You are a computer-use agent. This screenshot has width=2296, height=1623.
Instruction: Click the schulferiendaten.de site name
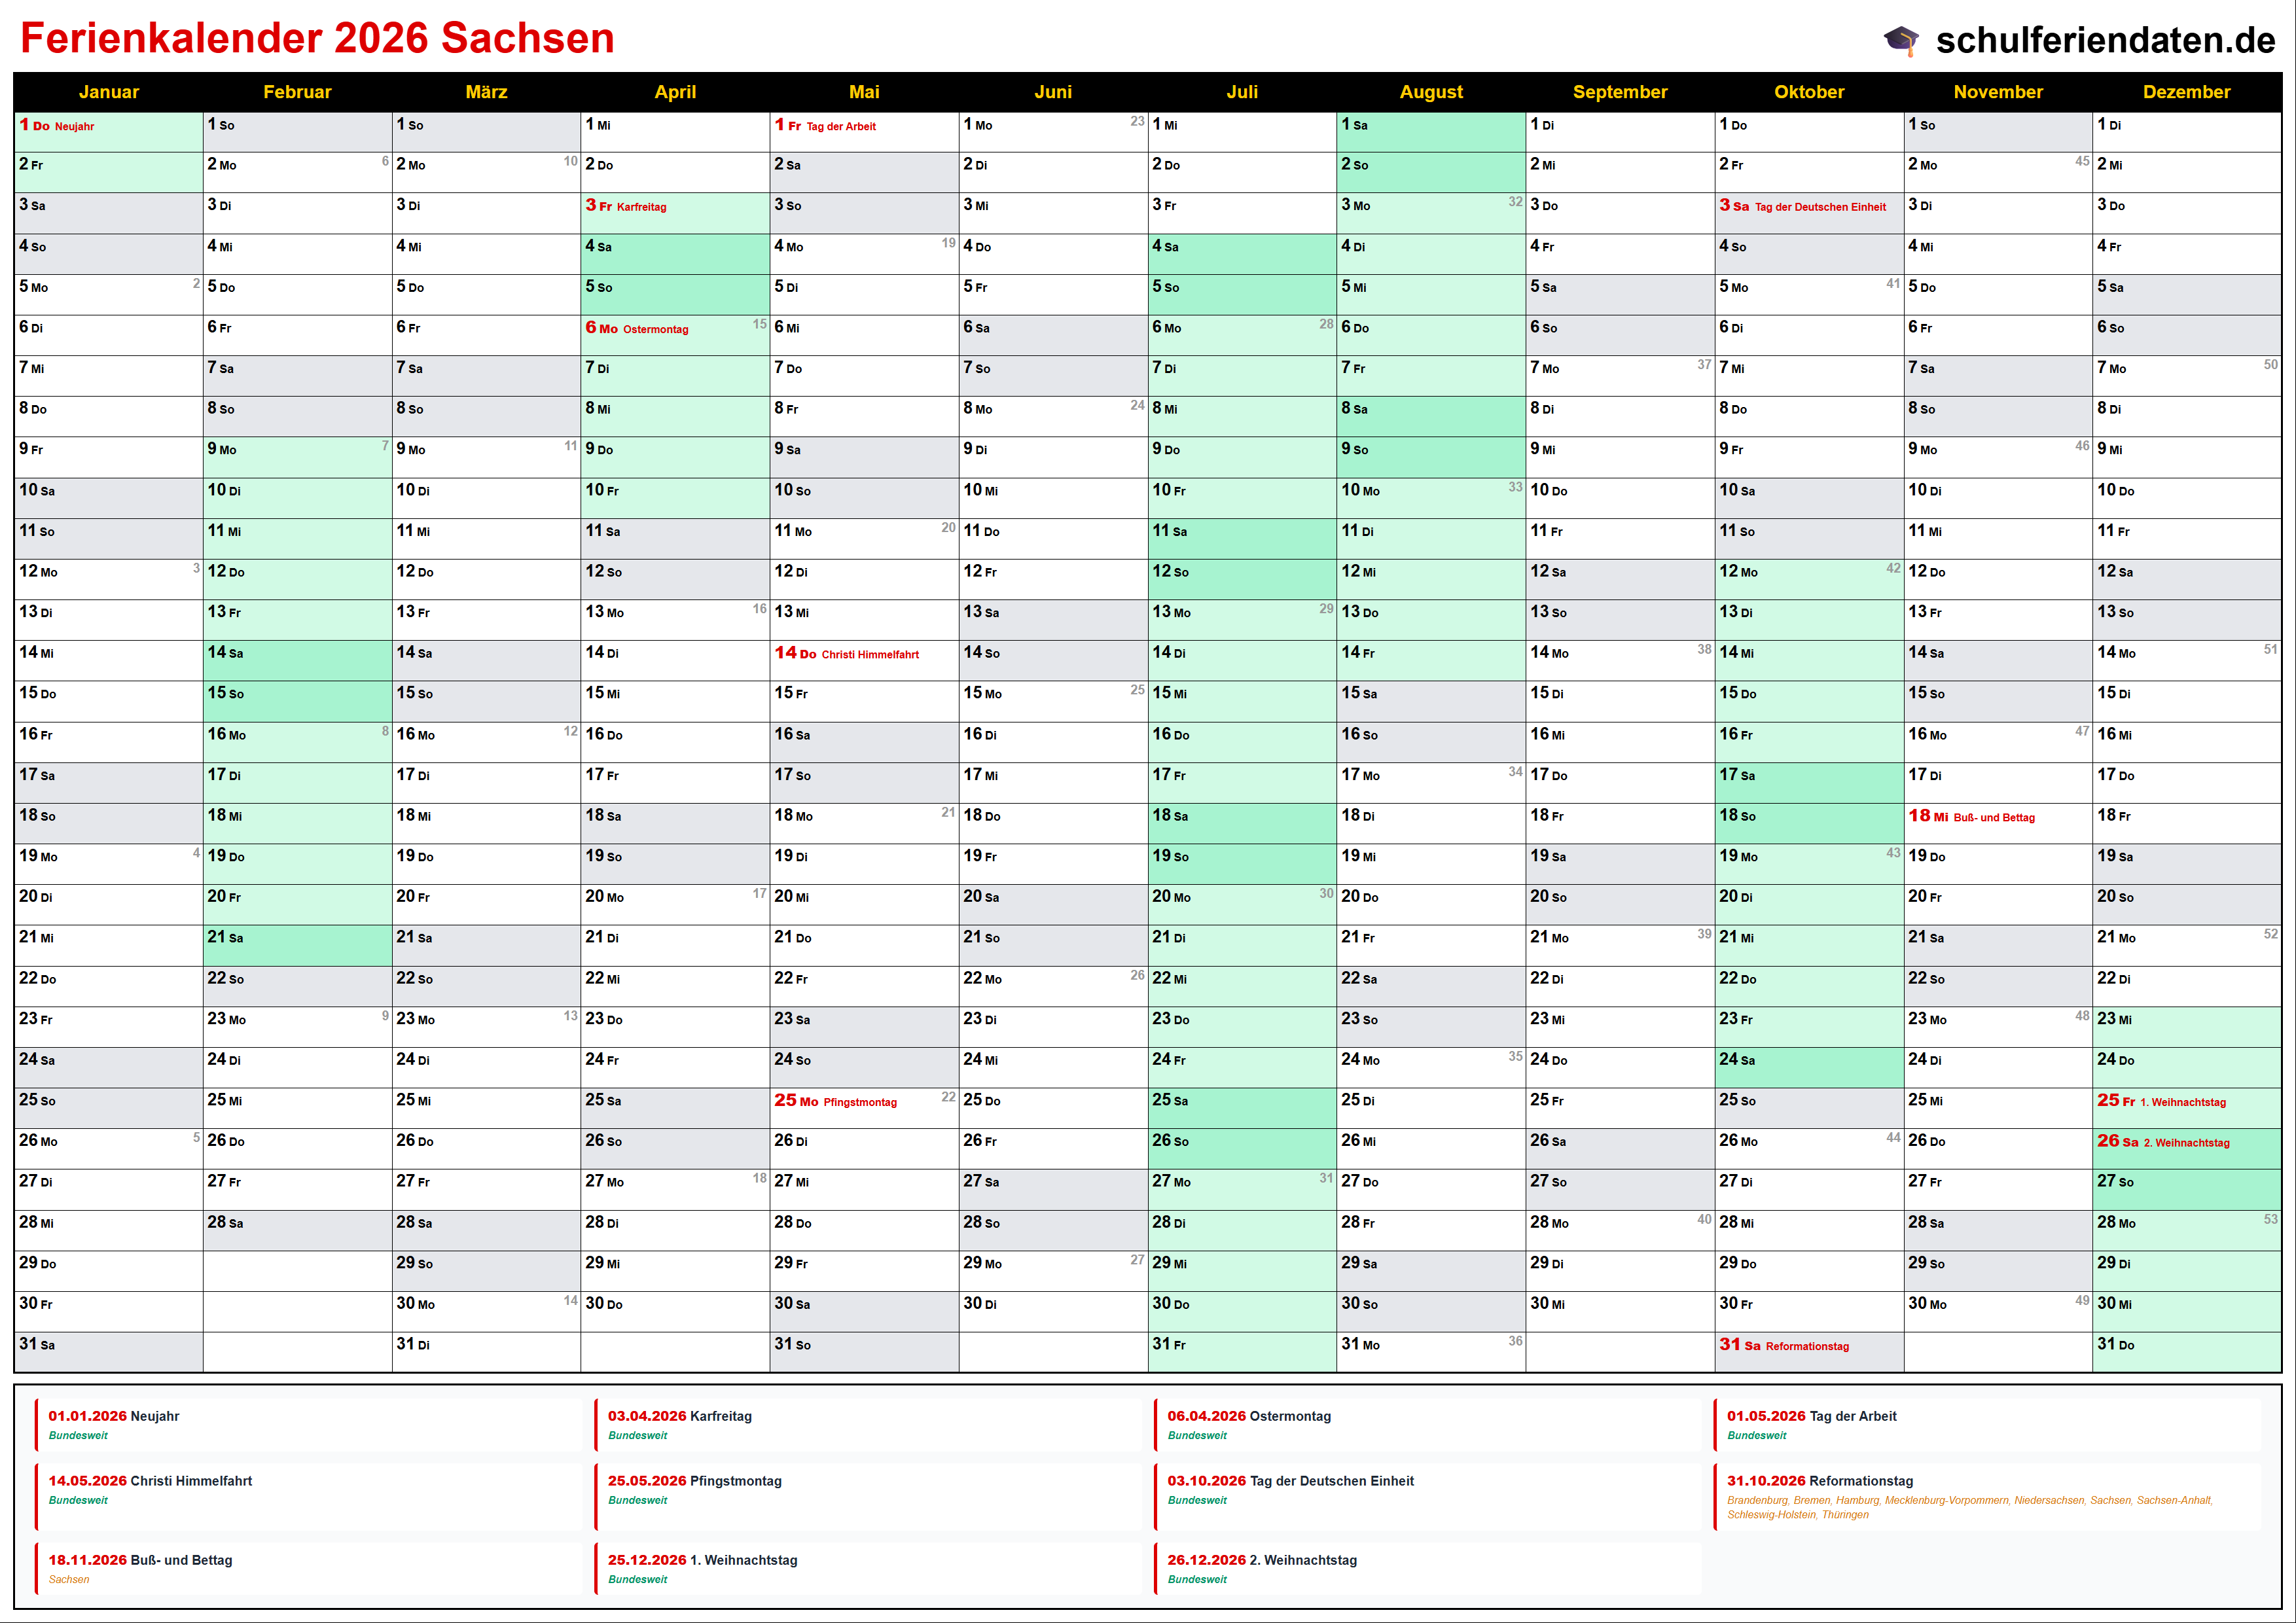[2105, 40]
